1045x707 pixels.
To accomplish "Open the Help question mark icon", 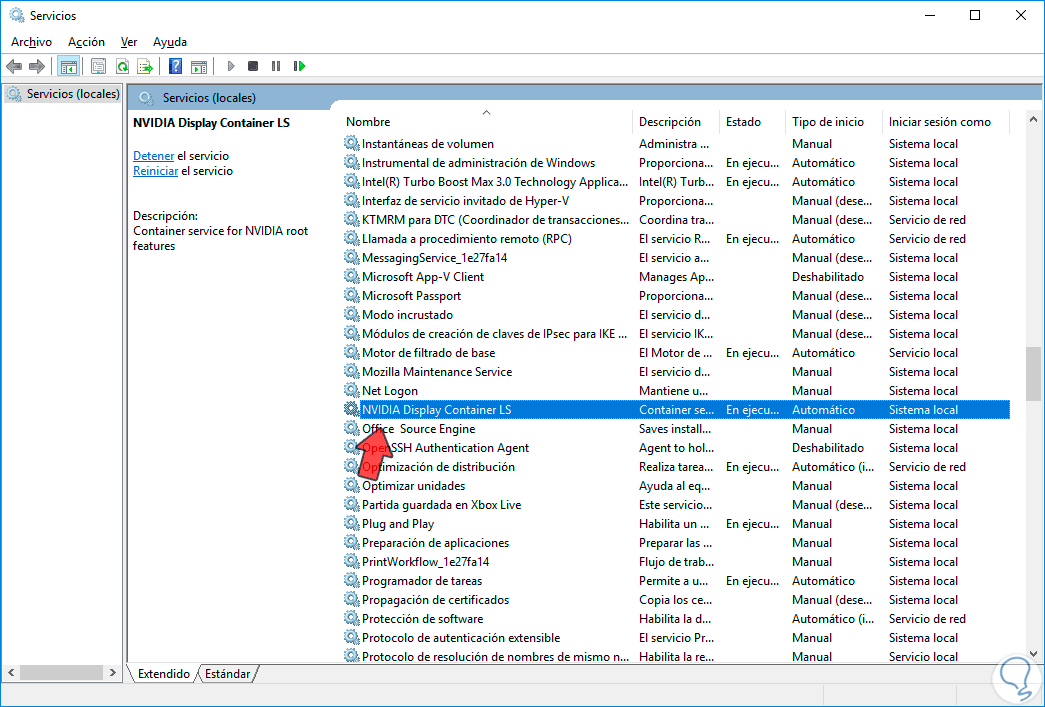I will click(175, 66).
